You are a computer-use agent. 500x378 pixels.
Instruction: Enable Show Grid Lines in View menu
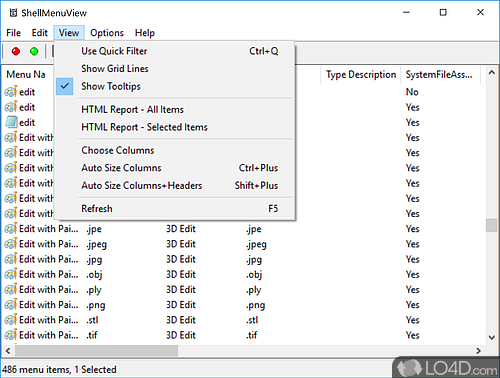(175, 69)
